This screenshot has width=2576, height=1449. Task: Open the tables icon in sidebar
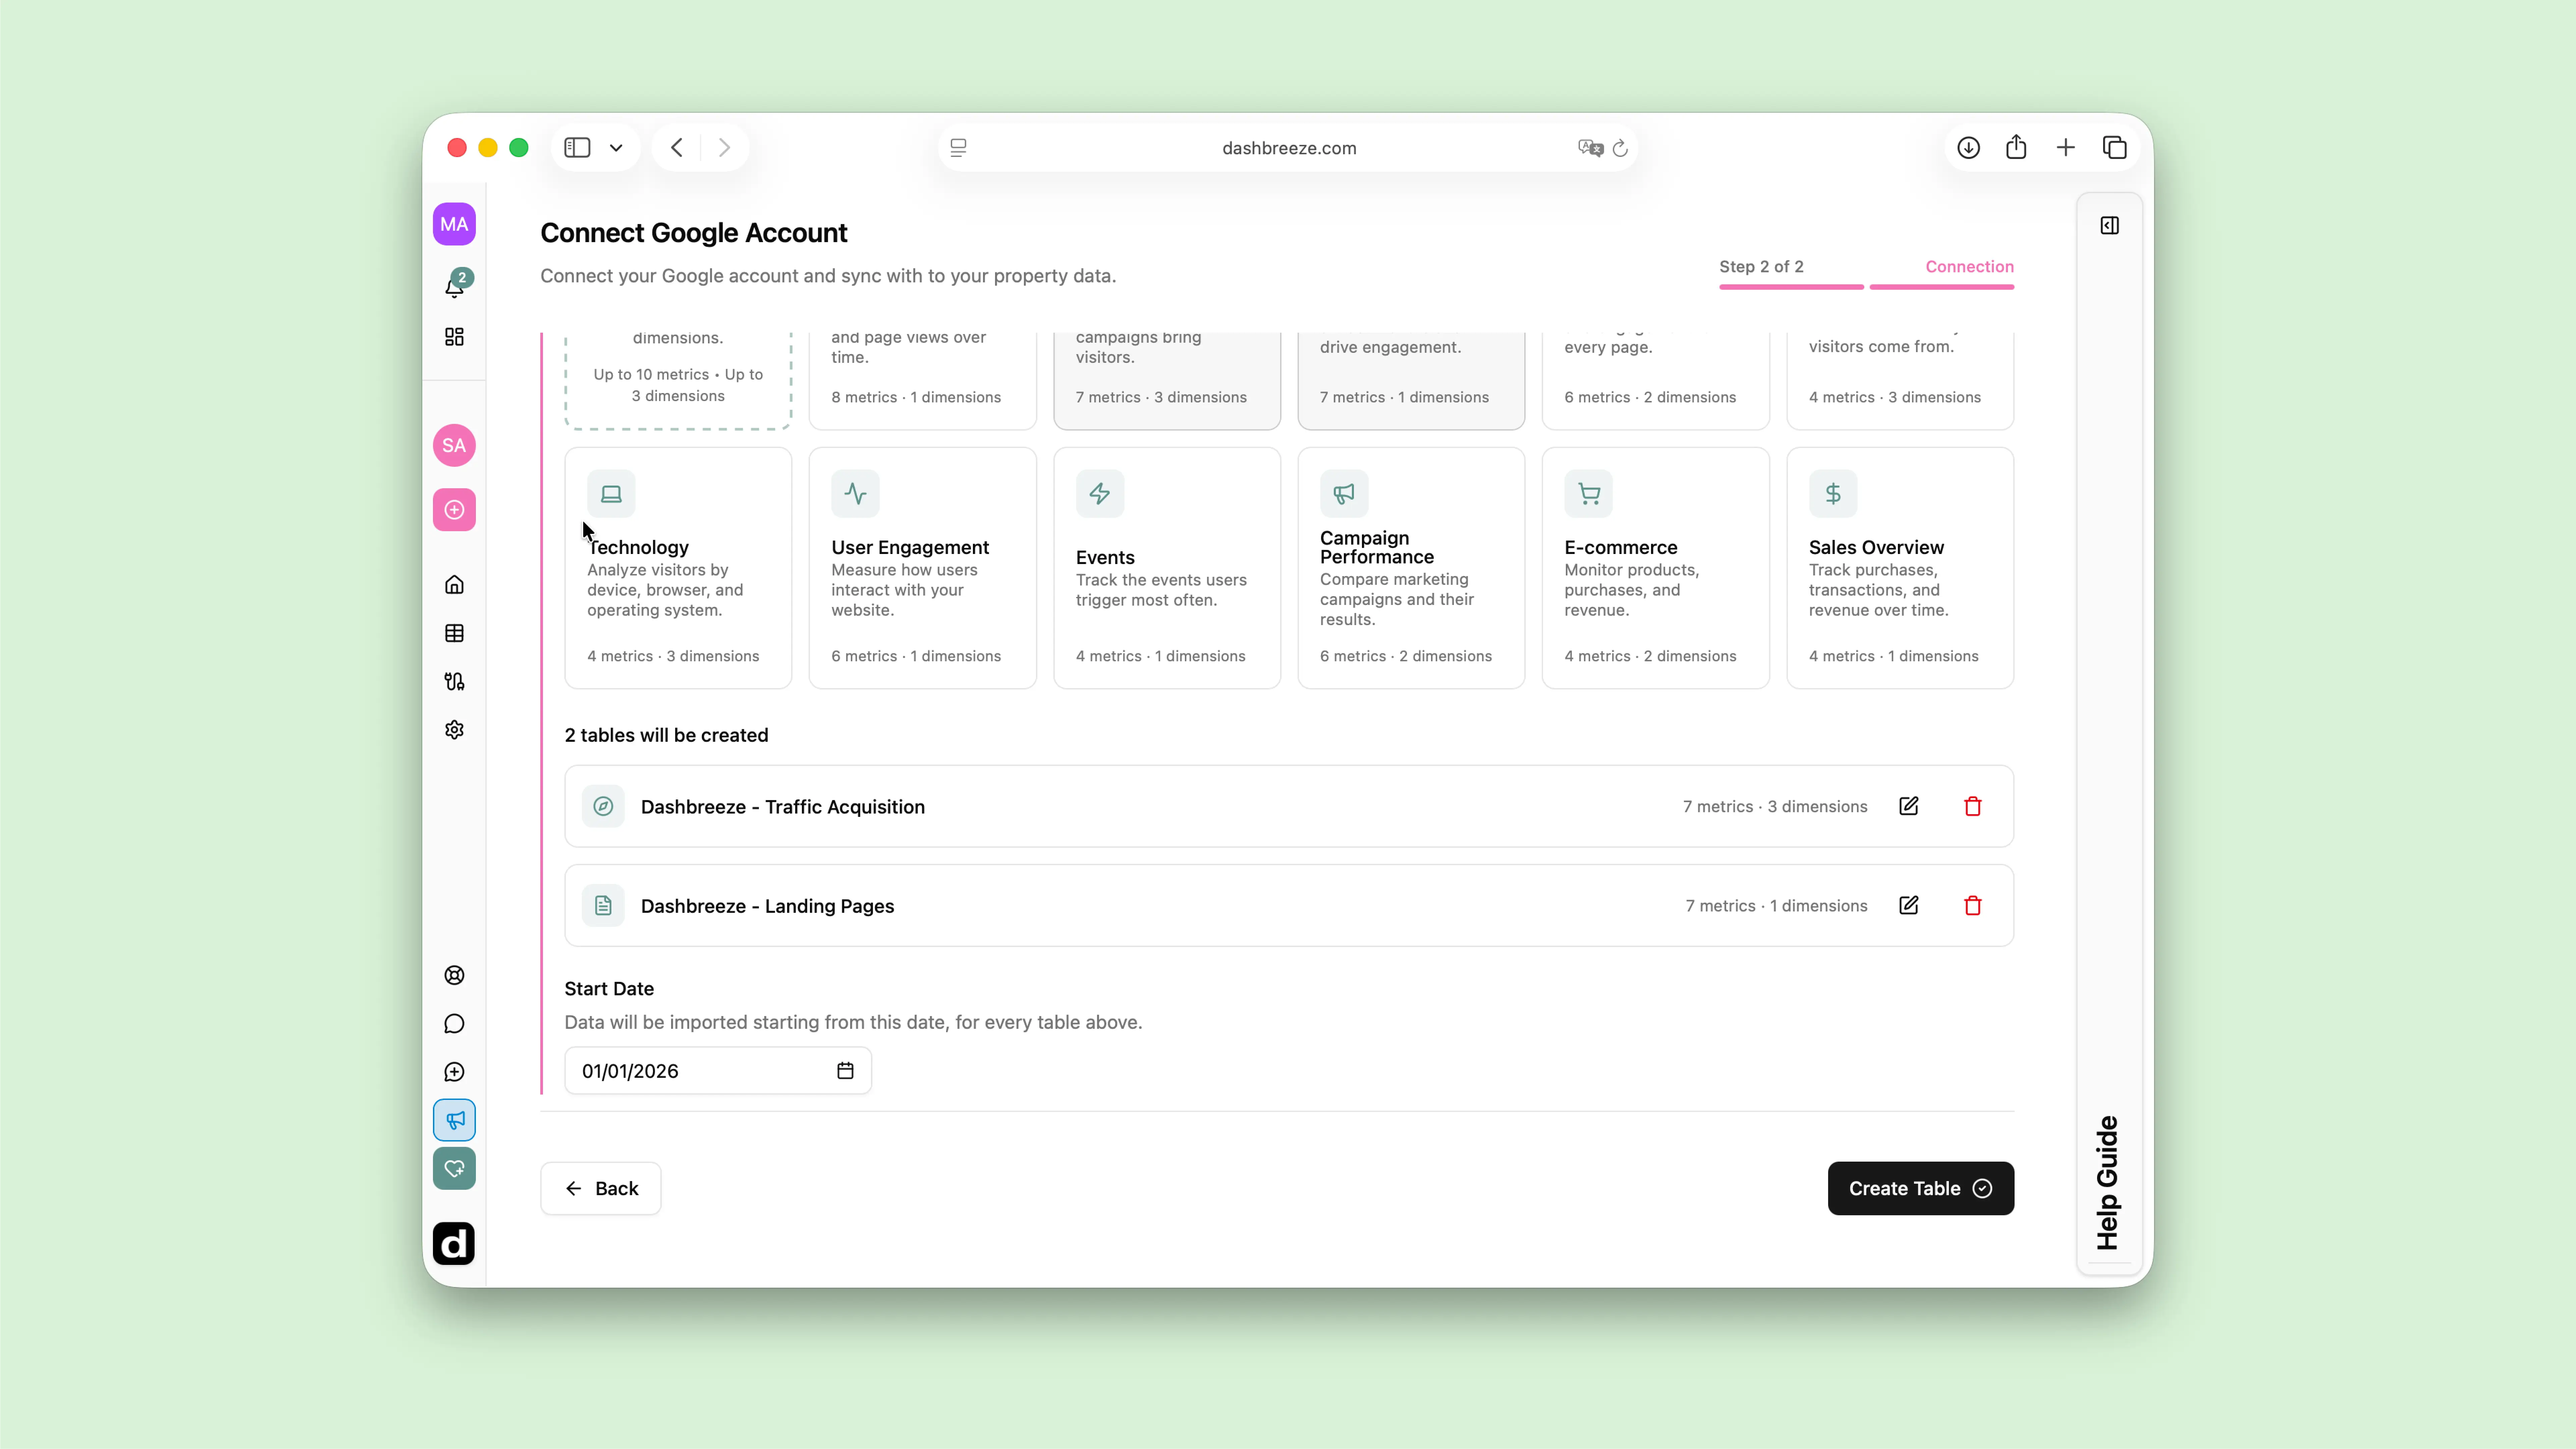pyautogui.click(x=454, y=633)
